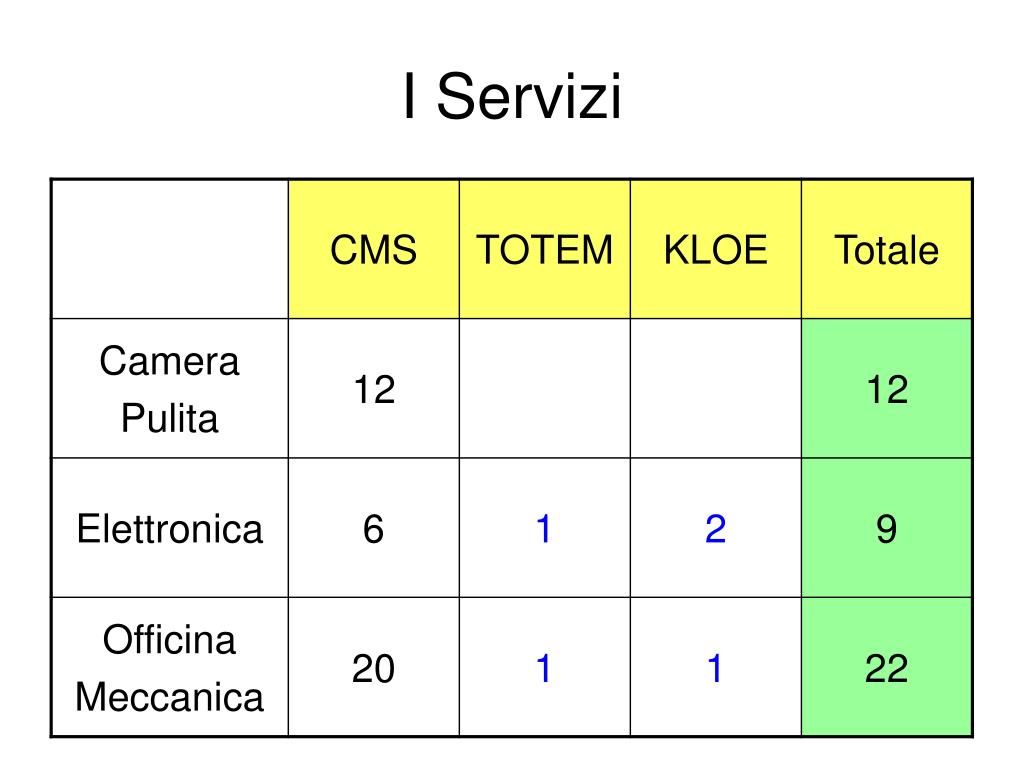Select the KLOE column header
Image resolution: width=1024 pixels, height=768 pixels.
tap(716, 249)
